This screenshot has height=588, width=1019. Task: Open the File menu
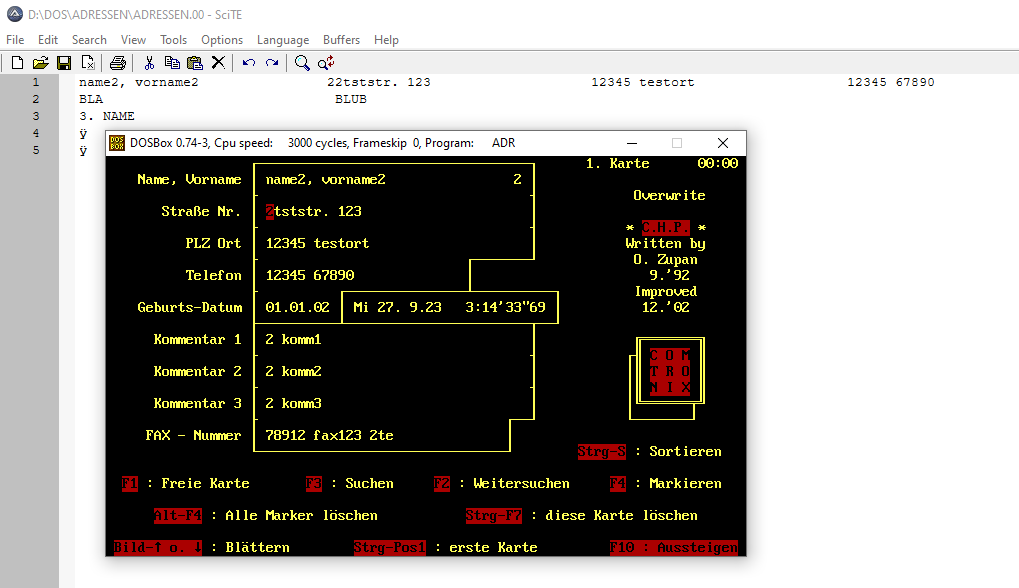[15, 40]
